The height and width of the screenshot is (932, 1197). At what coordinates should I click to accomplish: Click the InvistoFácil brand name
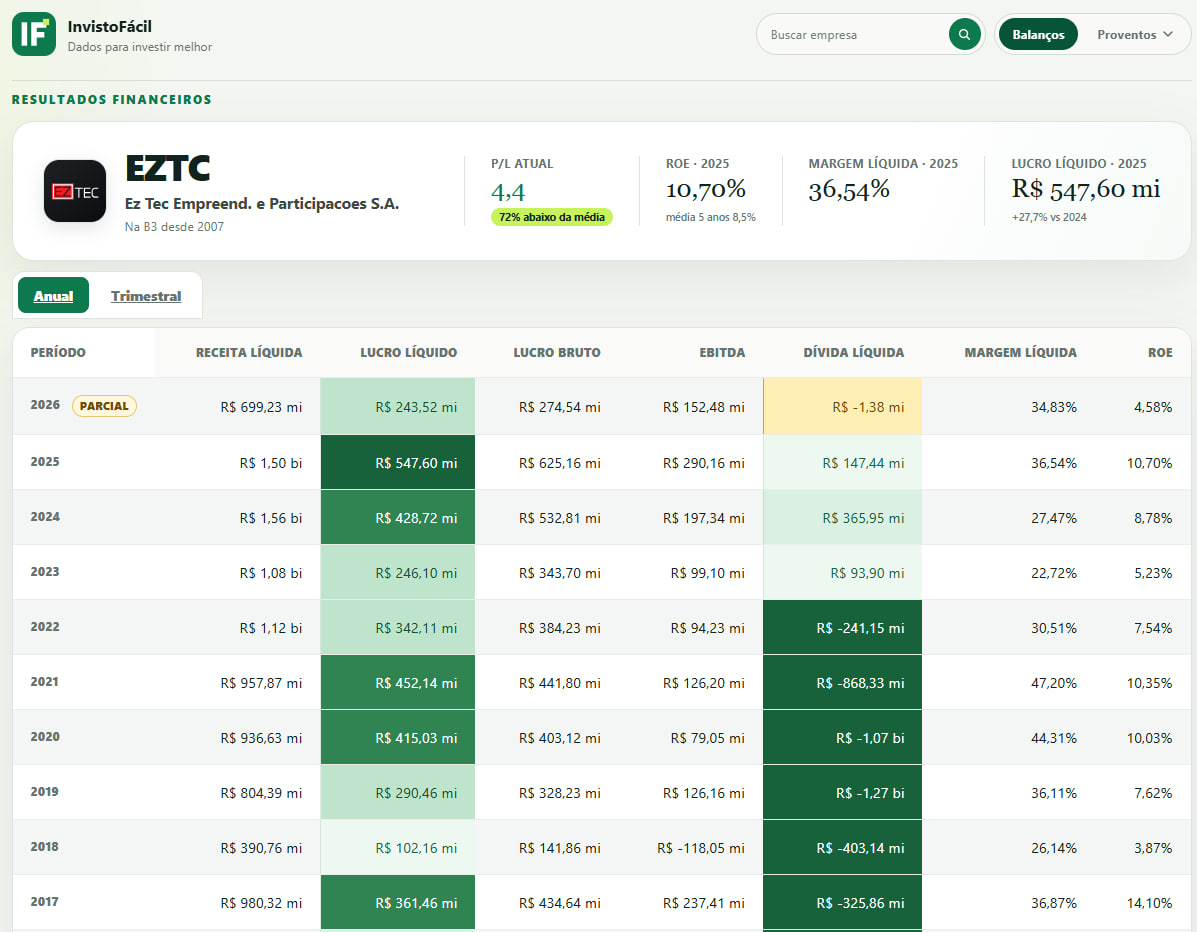(109, 27)
